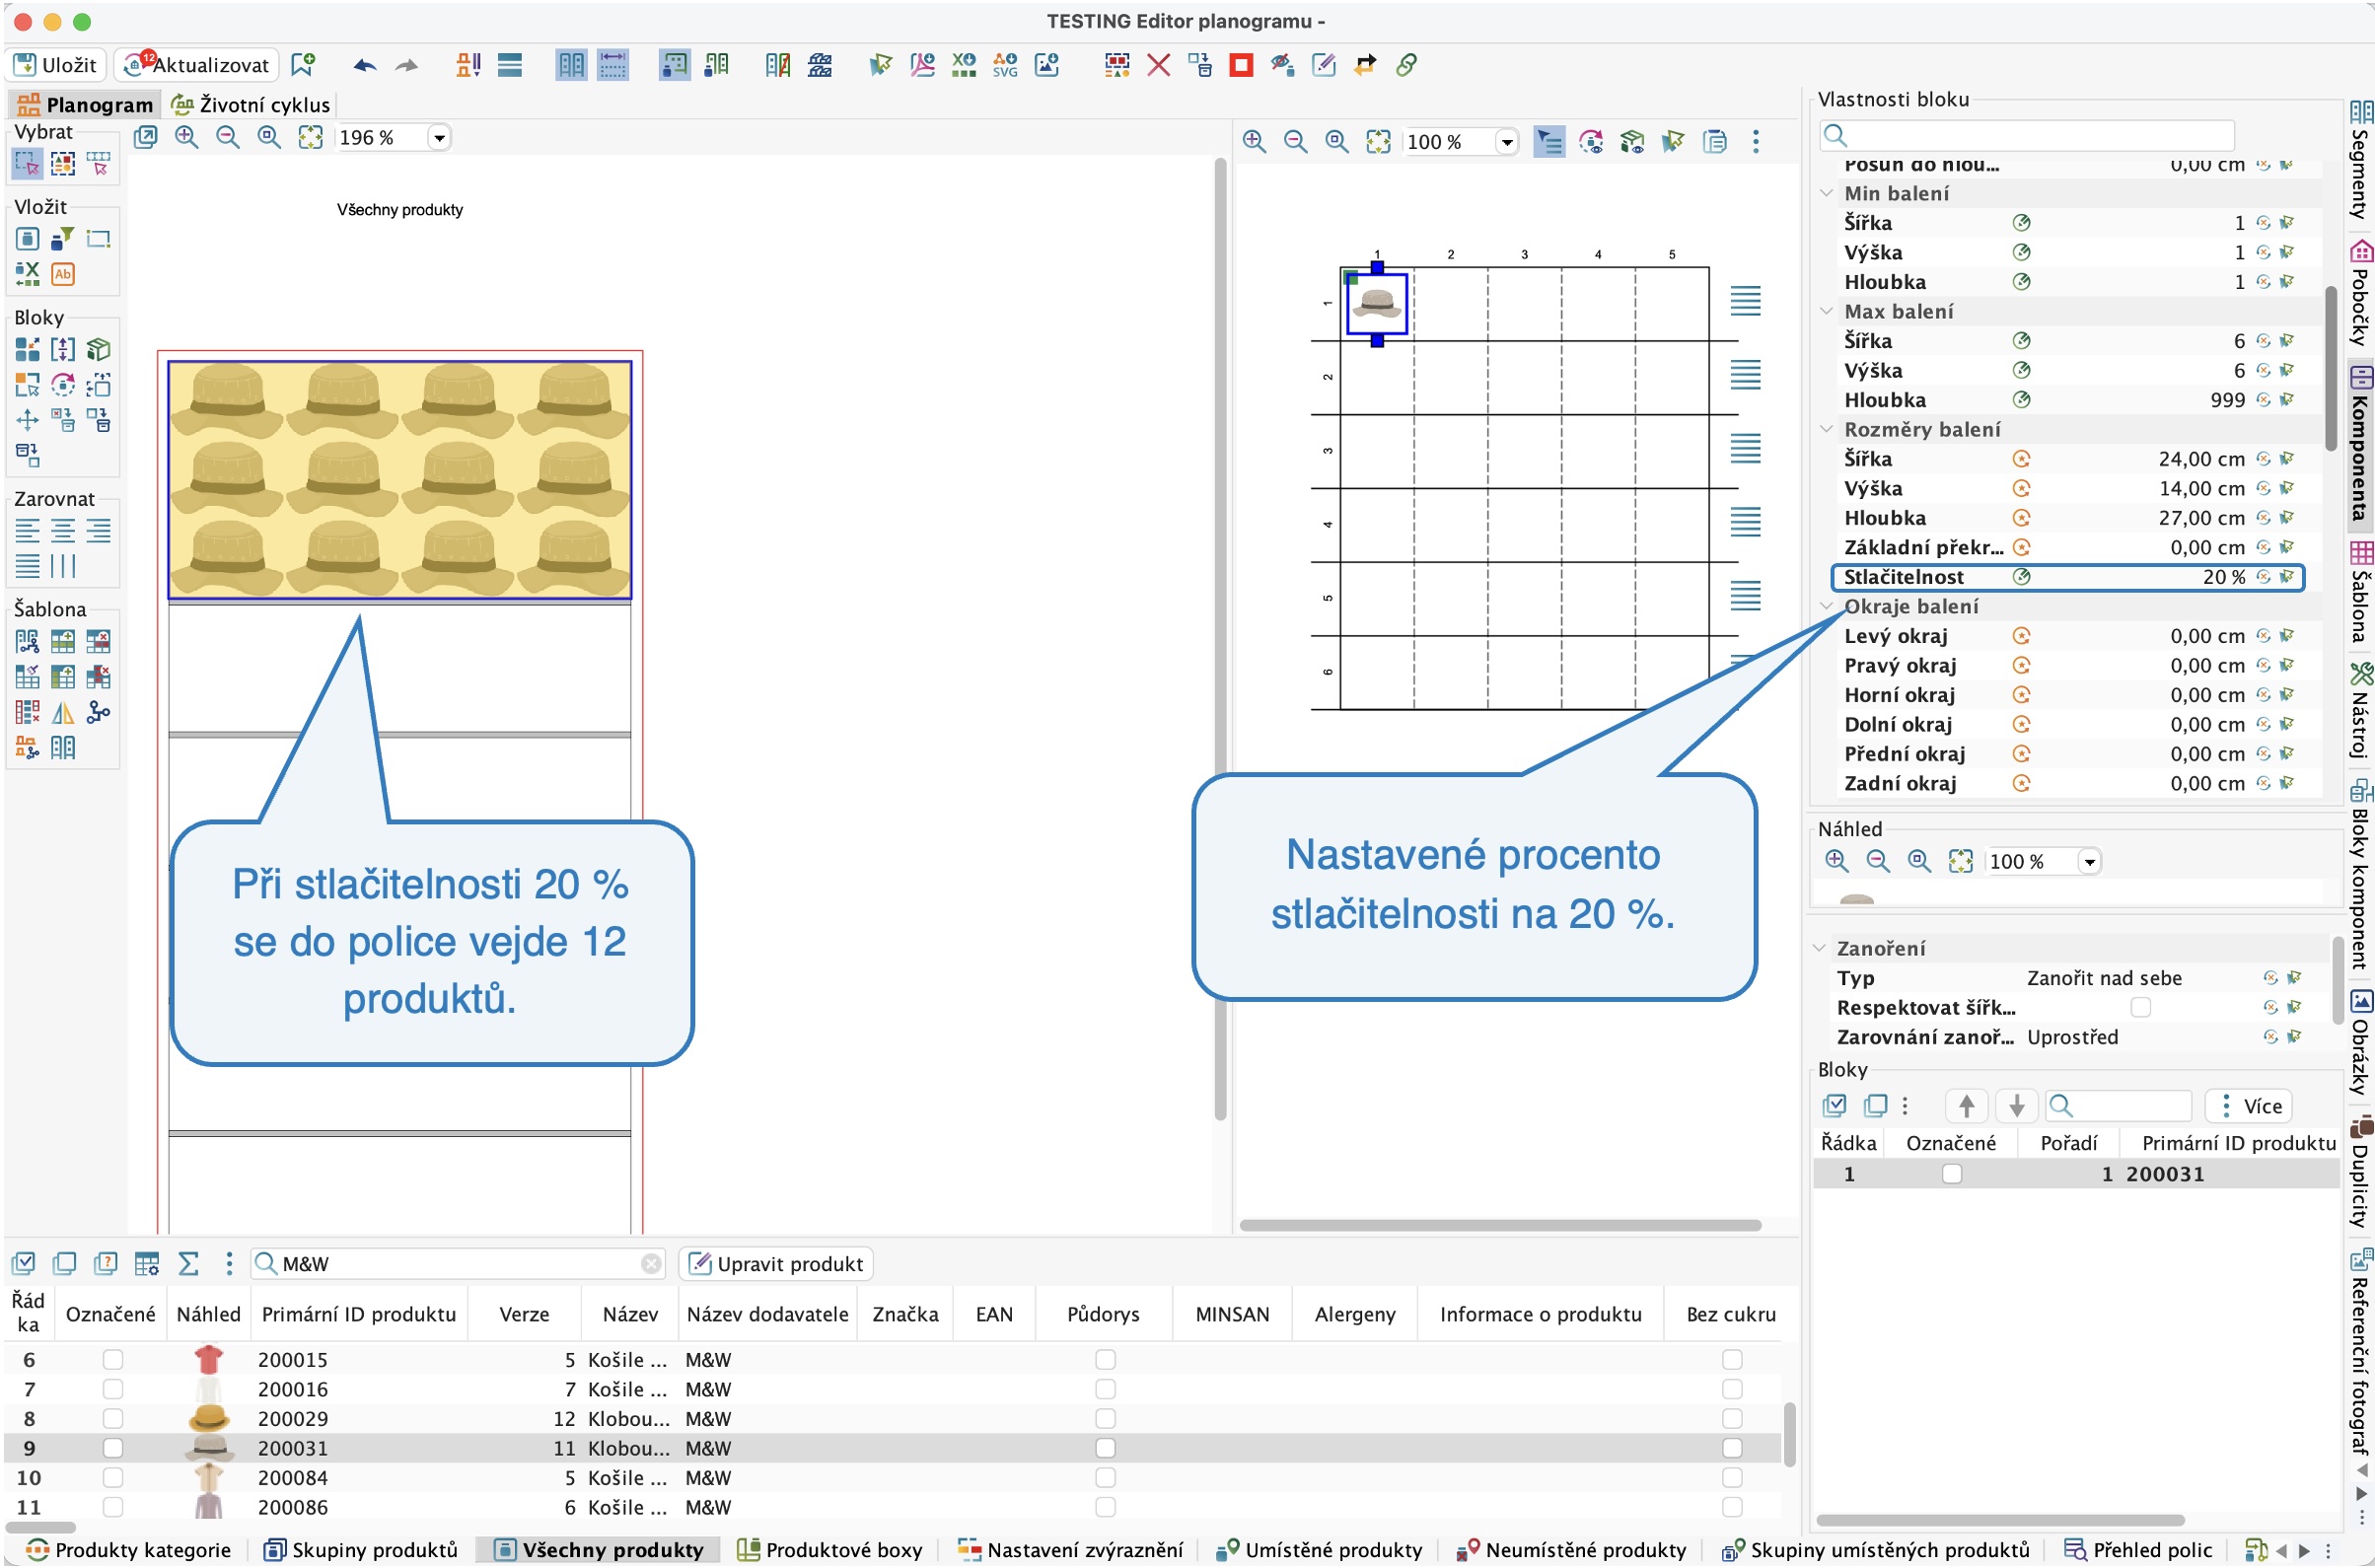
Task: Toggle Půdorys checkbox for product 200084
Action: 1105,1477
